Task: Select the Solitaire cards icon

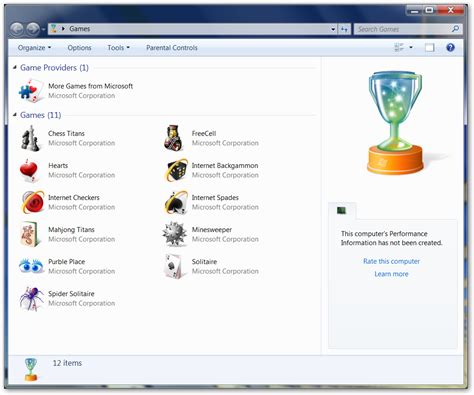Action: pos(174,266)
